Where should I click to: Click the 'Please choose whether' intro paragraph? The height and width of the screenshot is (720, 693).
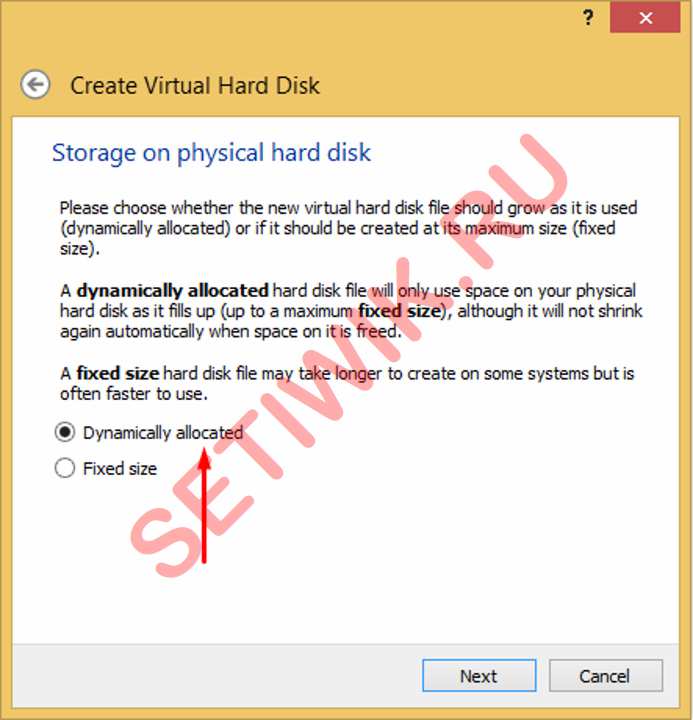pyautogui.click(x=349, y=228)
